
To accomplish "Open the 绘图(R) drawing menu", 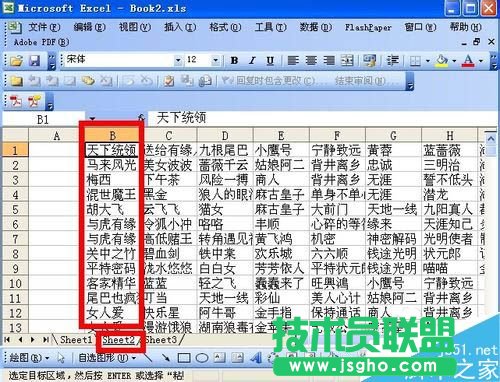I will point(29,358).
